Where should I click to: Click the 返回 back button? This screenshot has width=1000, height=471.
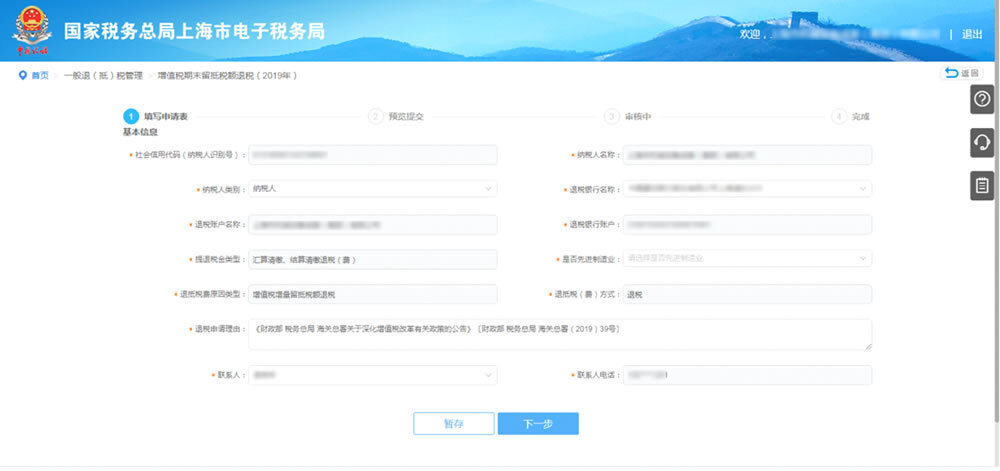(962, 74)
